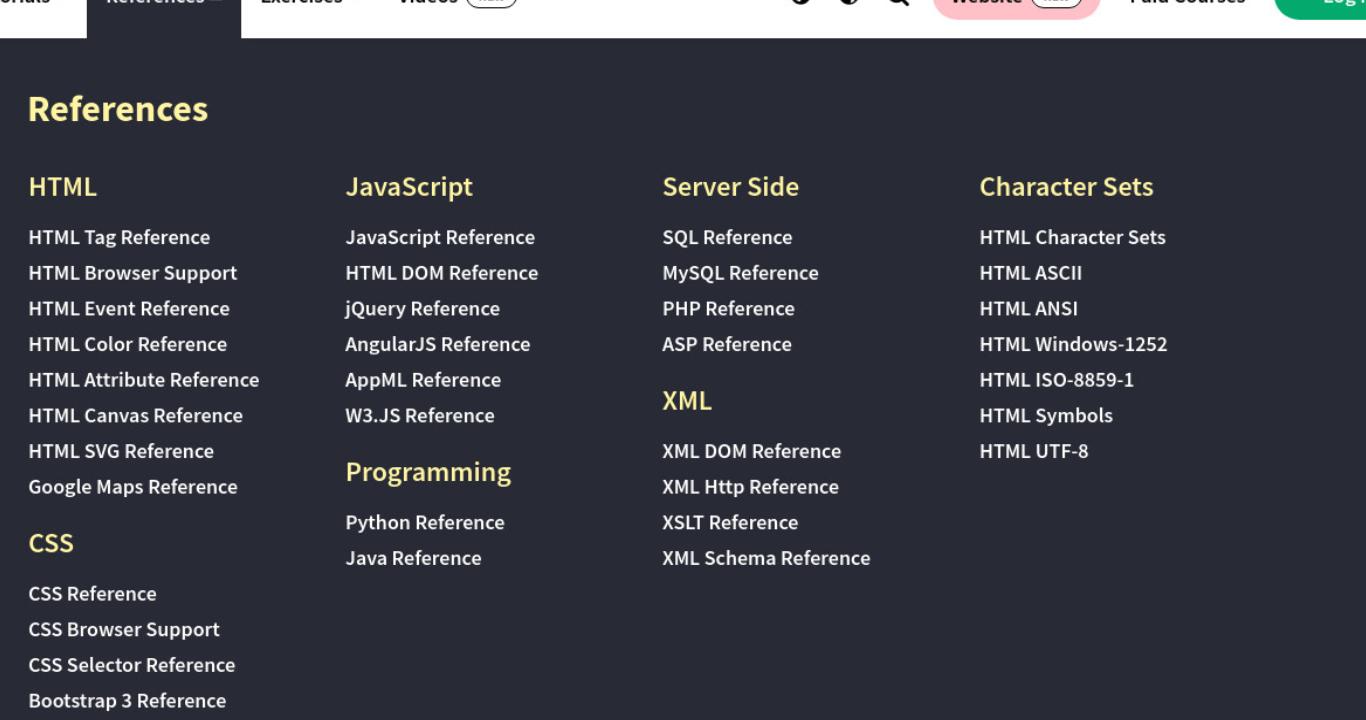Go to HTML Event Reference
1366x720 pixels.
click(129, 309)
